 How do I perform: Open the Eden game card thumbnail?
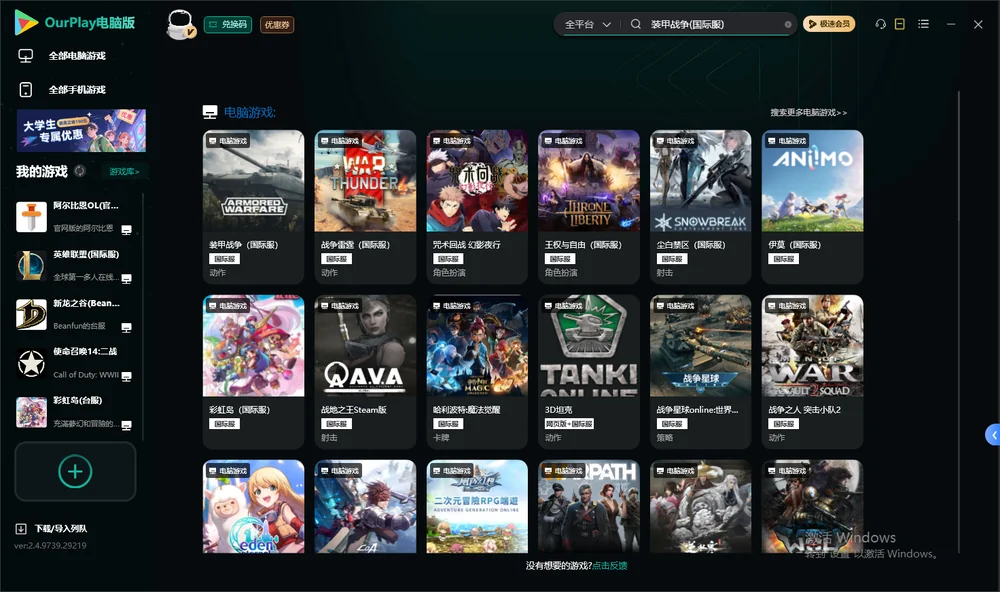(x=253, y=507)
